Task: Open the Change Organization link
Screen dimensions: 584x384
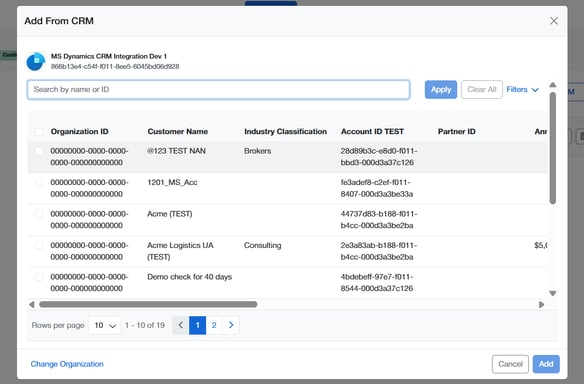Action: pos(67,364)
